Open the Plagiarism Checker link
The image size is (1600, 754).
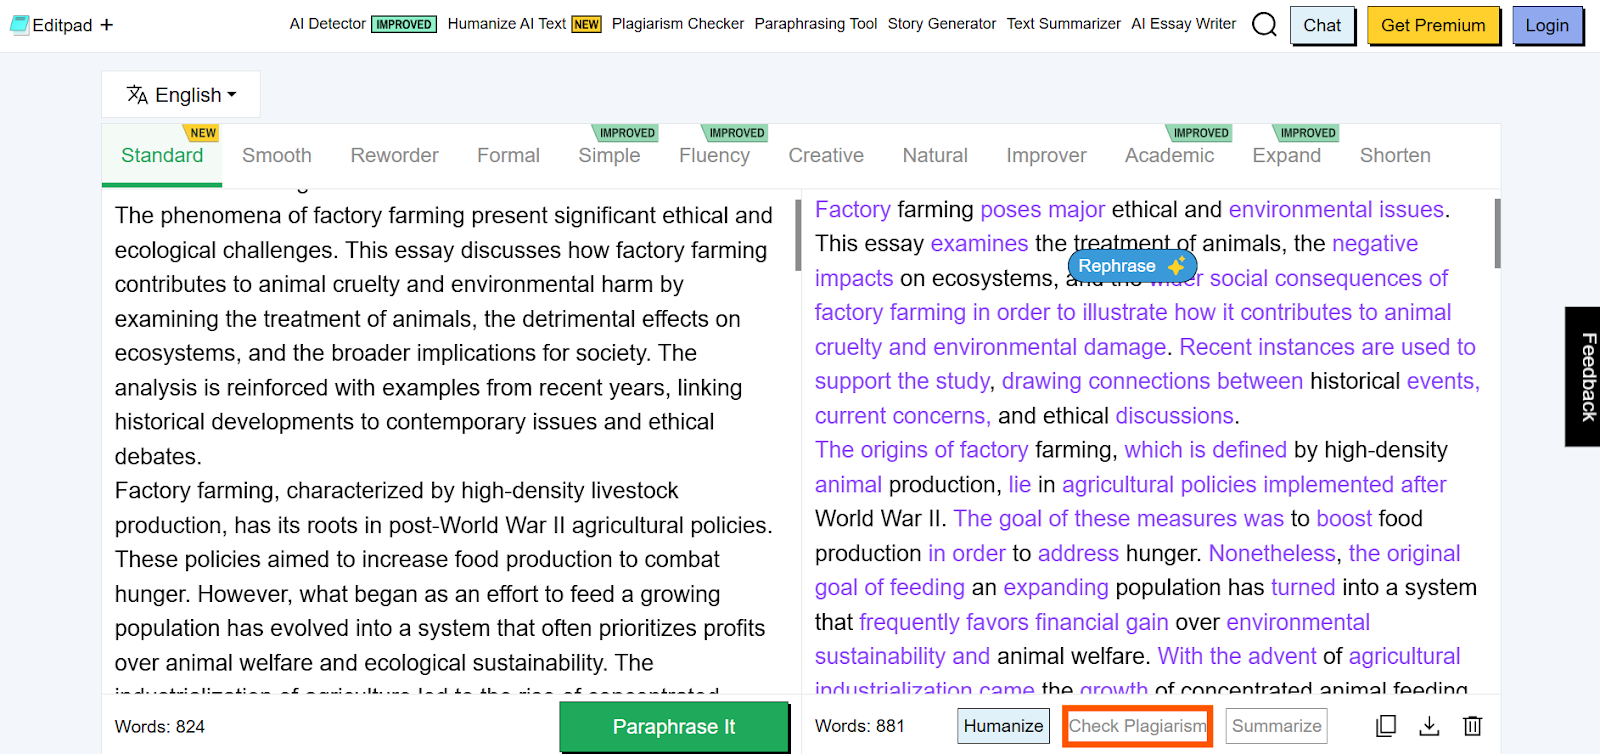678,24
